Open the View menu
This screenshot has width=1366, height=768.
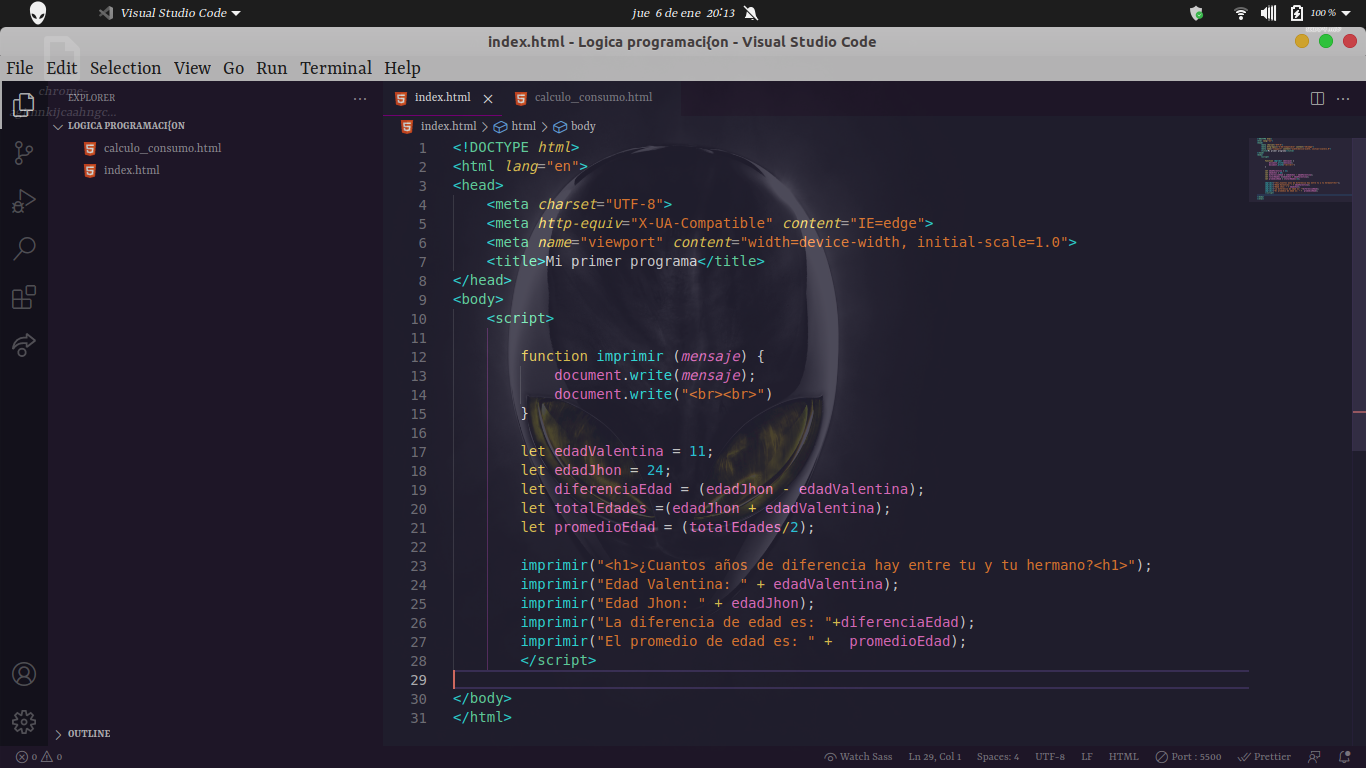[192, 68]
